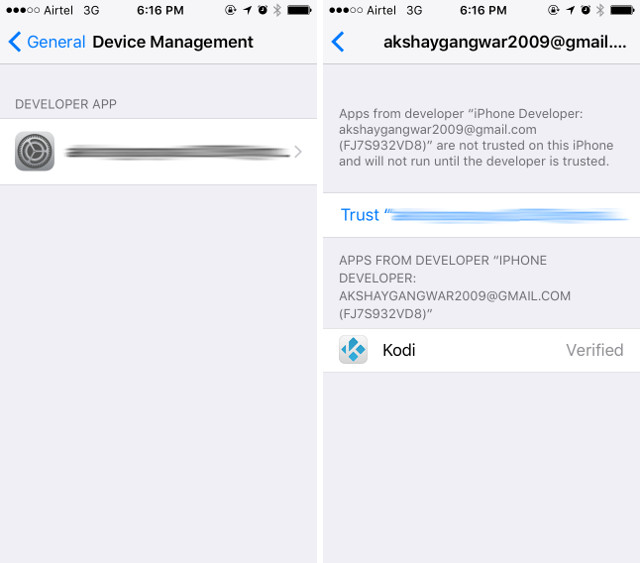Tap the battery icon in right status bar
The image size is (640, 563).
coord(622,10)
